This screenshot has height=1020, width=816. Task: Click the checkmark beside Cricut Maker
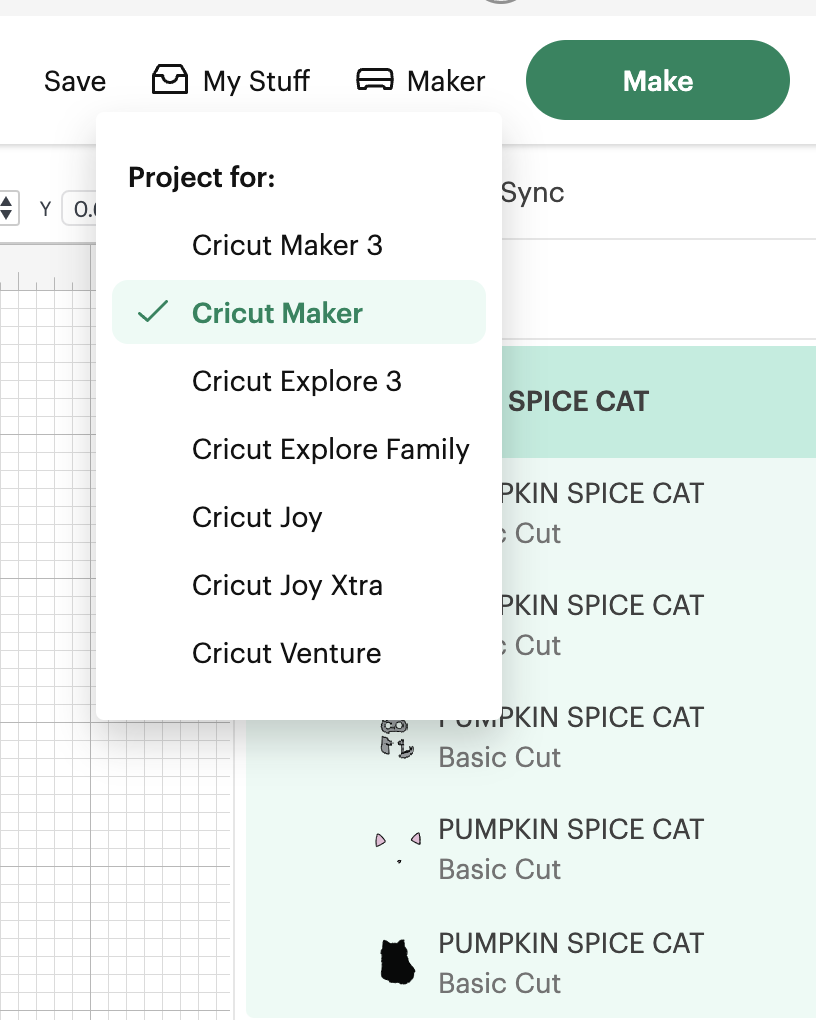coord(153,313)
